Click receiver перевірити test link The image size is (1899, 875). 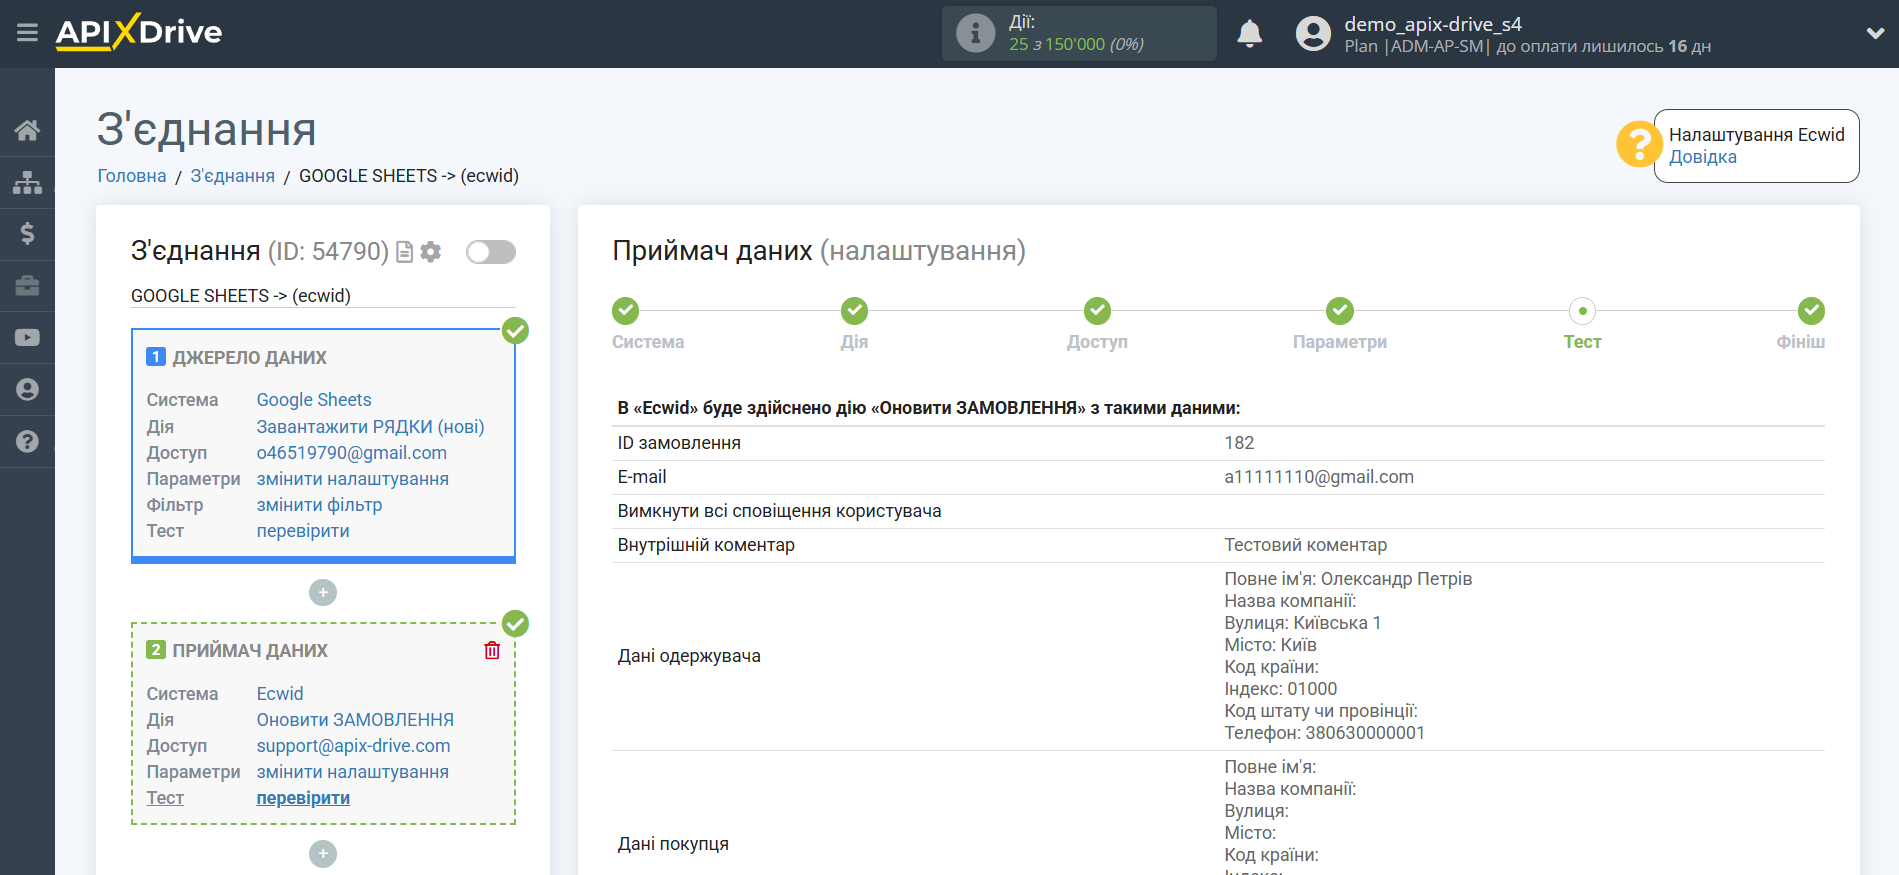pos(303,798)
